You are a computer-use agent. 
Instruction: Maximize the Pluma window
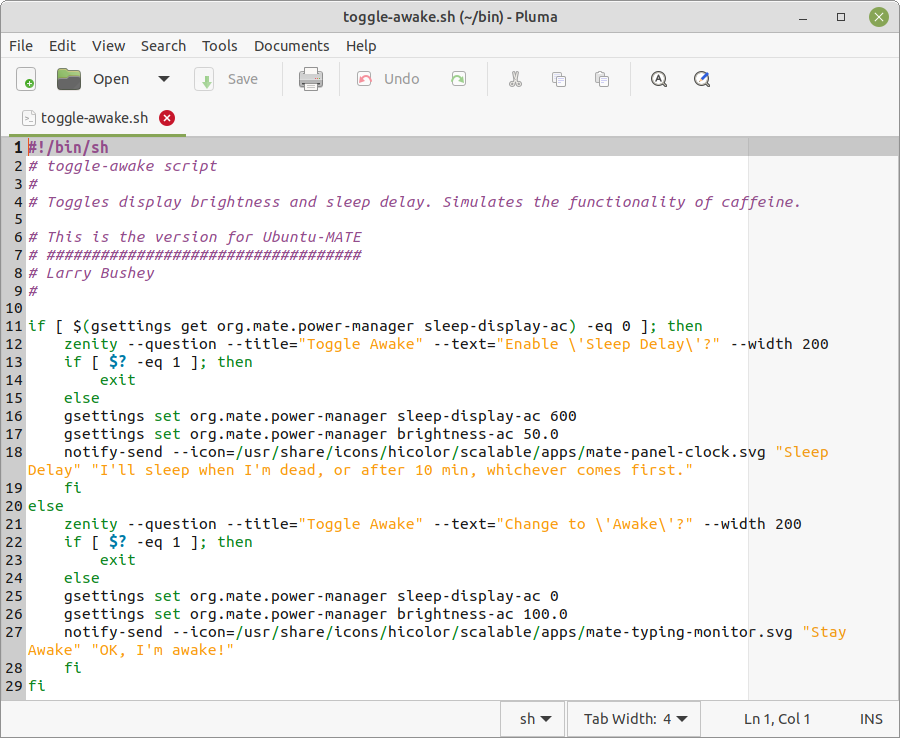point(841,17)
